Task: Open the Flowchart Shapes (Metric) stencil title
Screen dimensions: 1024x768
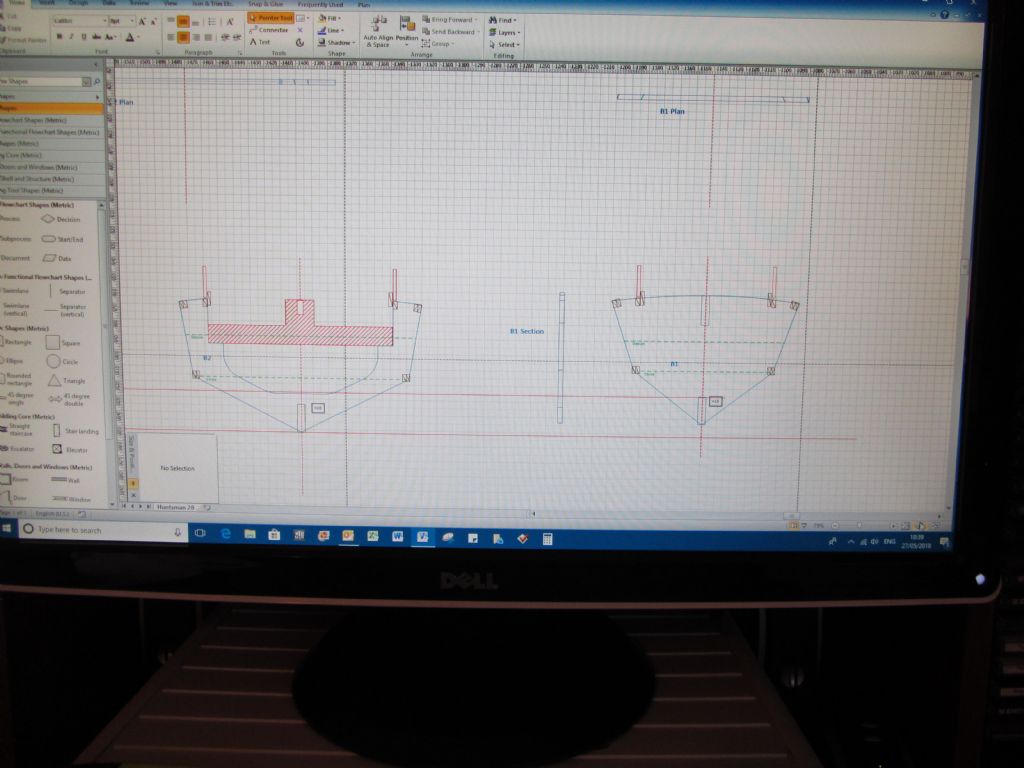Action: [51, 121]
